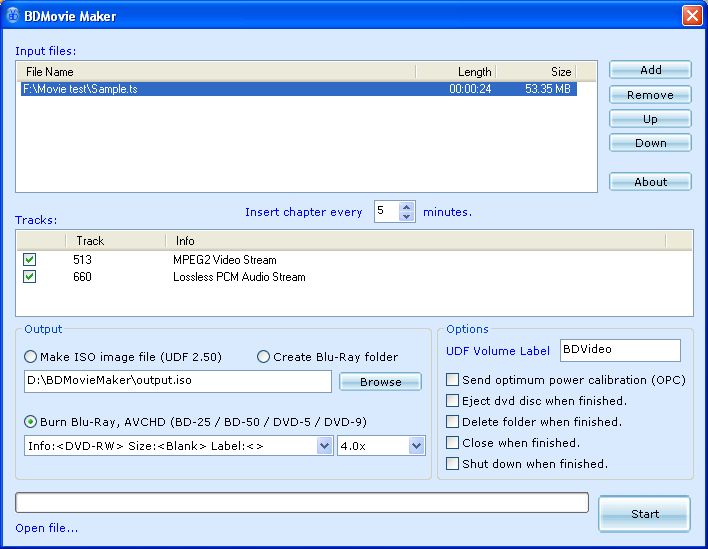Viewport: 708px width, 549px height.
Task: Click the Info column header
Action: pyautogui.click(x=415, y=241)
